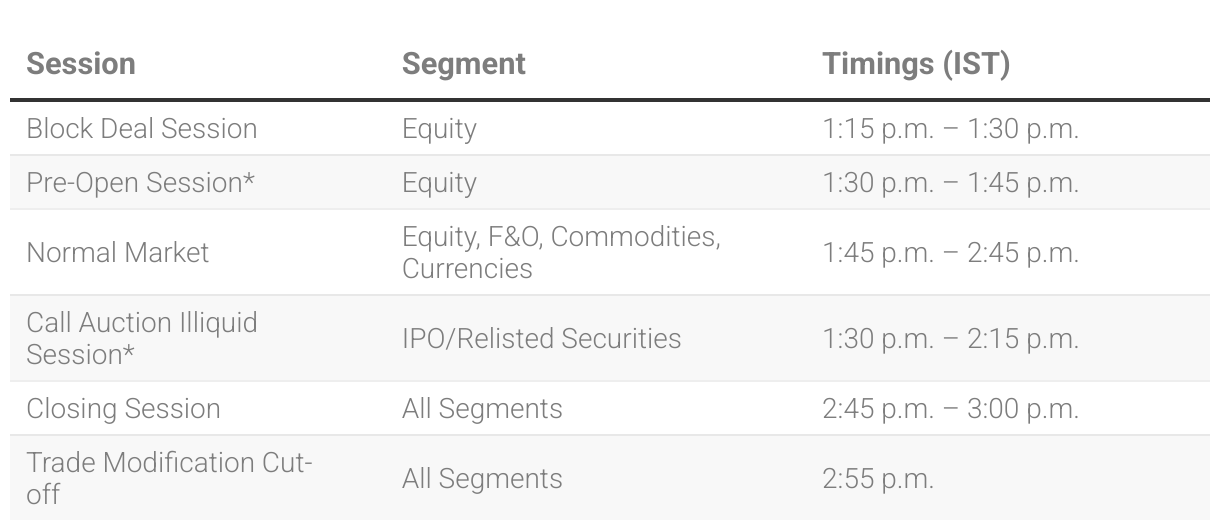Click the 2:45 p.m. – 3:00 p.m. timing
The width and height of the screenshot is (1220, 530).
coord(950,408)
